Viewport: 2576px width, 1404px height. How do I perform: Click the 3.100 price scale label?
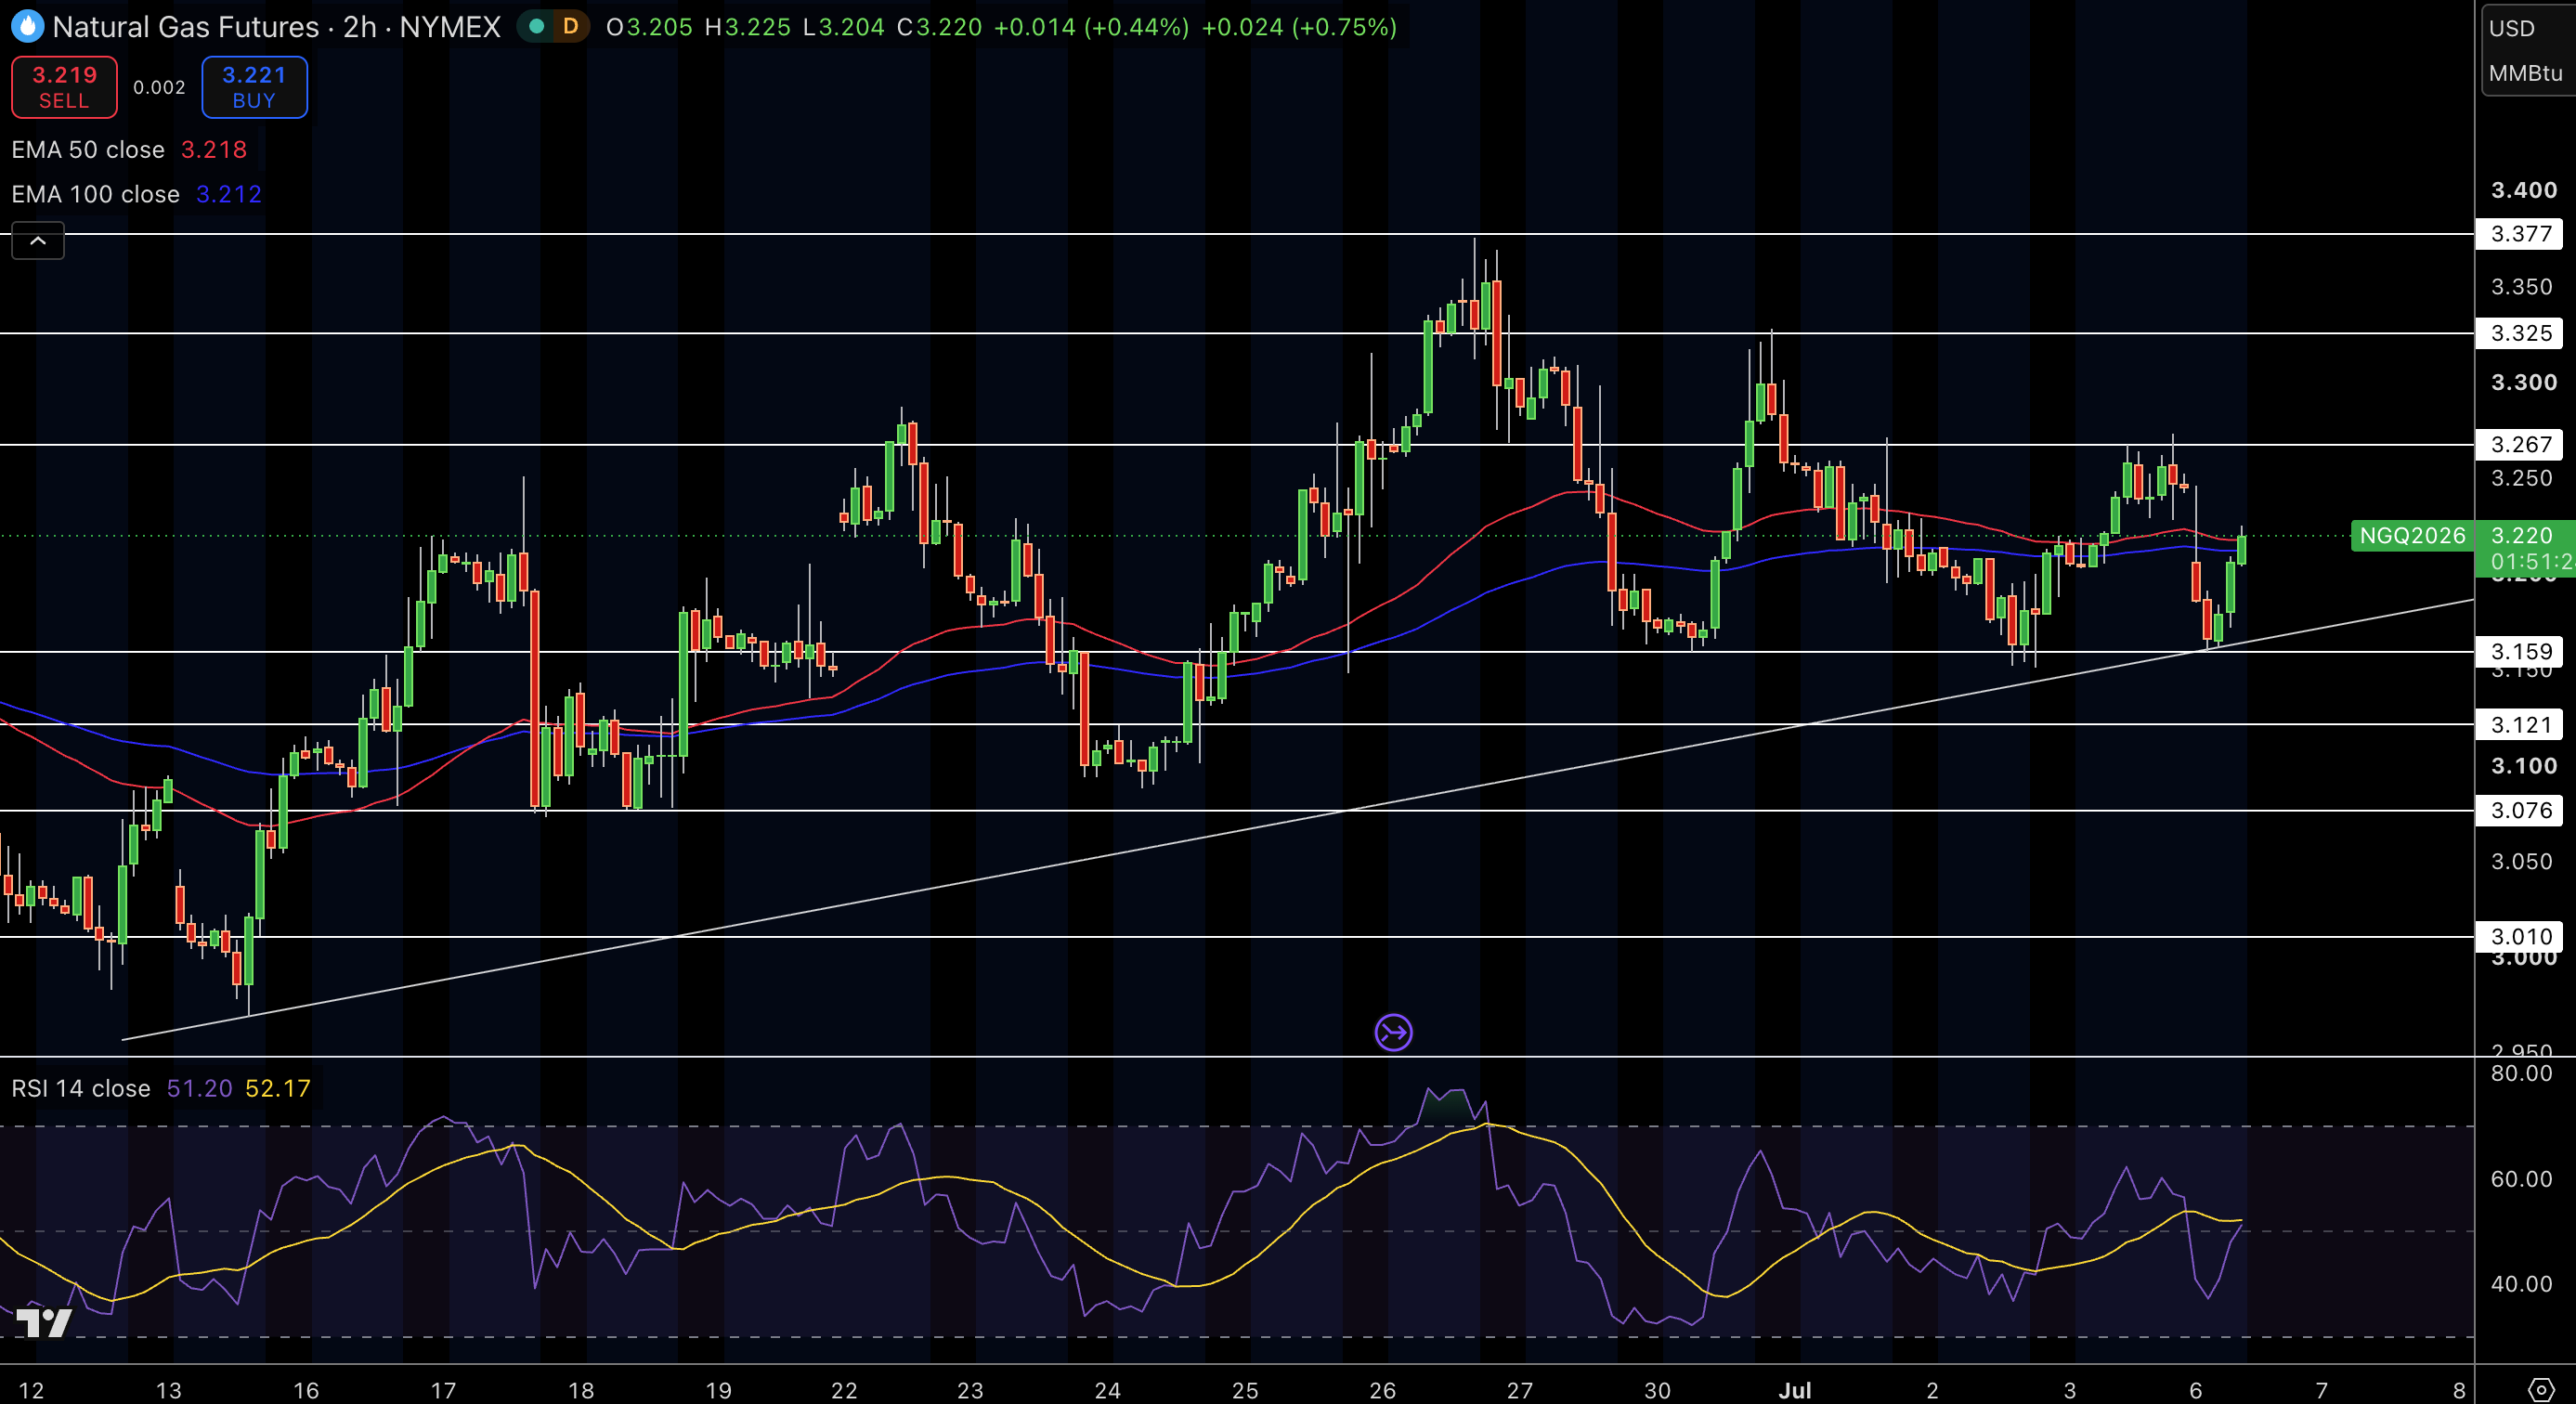(2523, 766)
